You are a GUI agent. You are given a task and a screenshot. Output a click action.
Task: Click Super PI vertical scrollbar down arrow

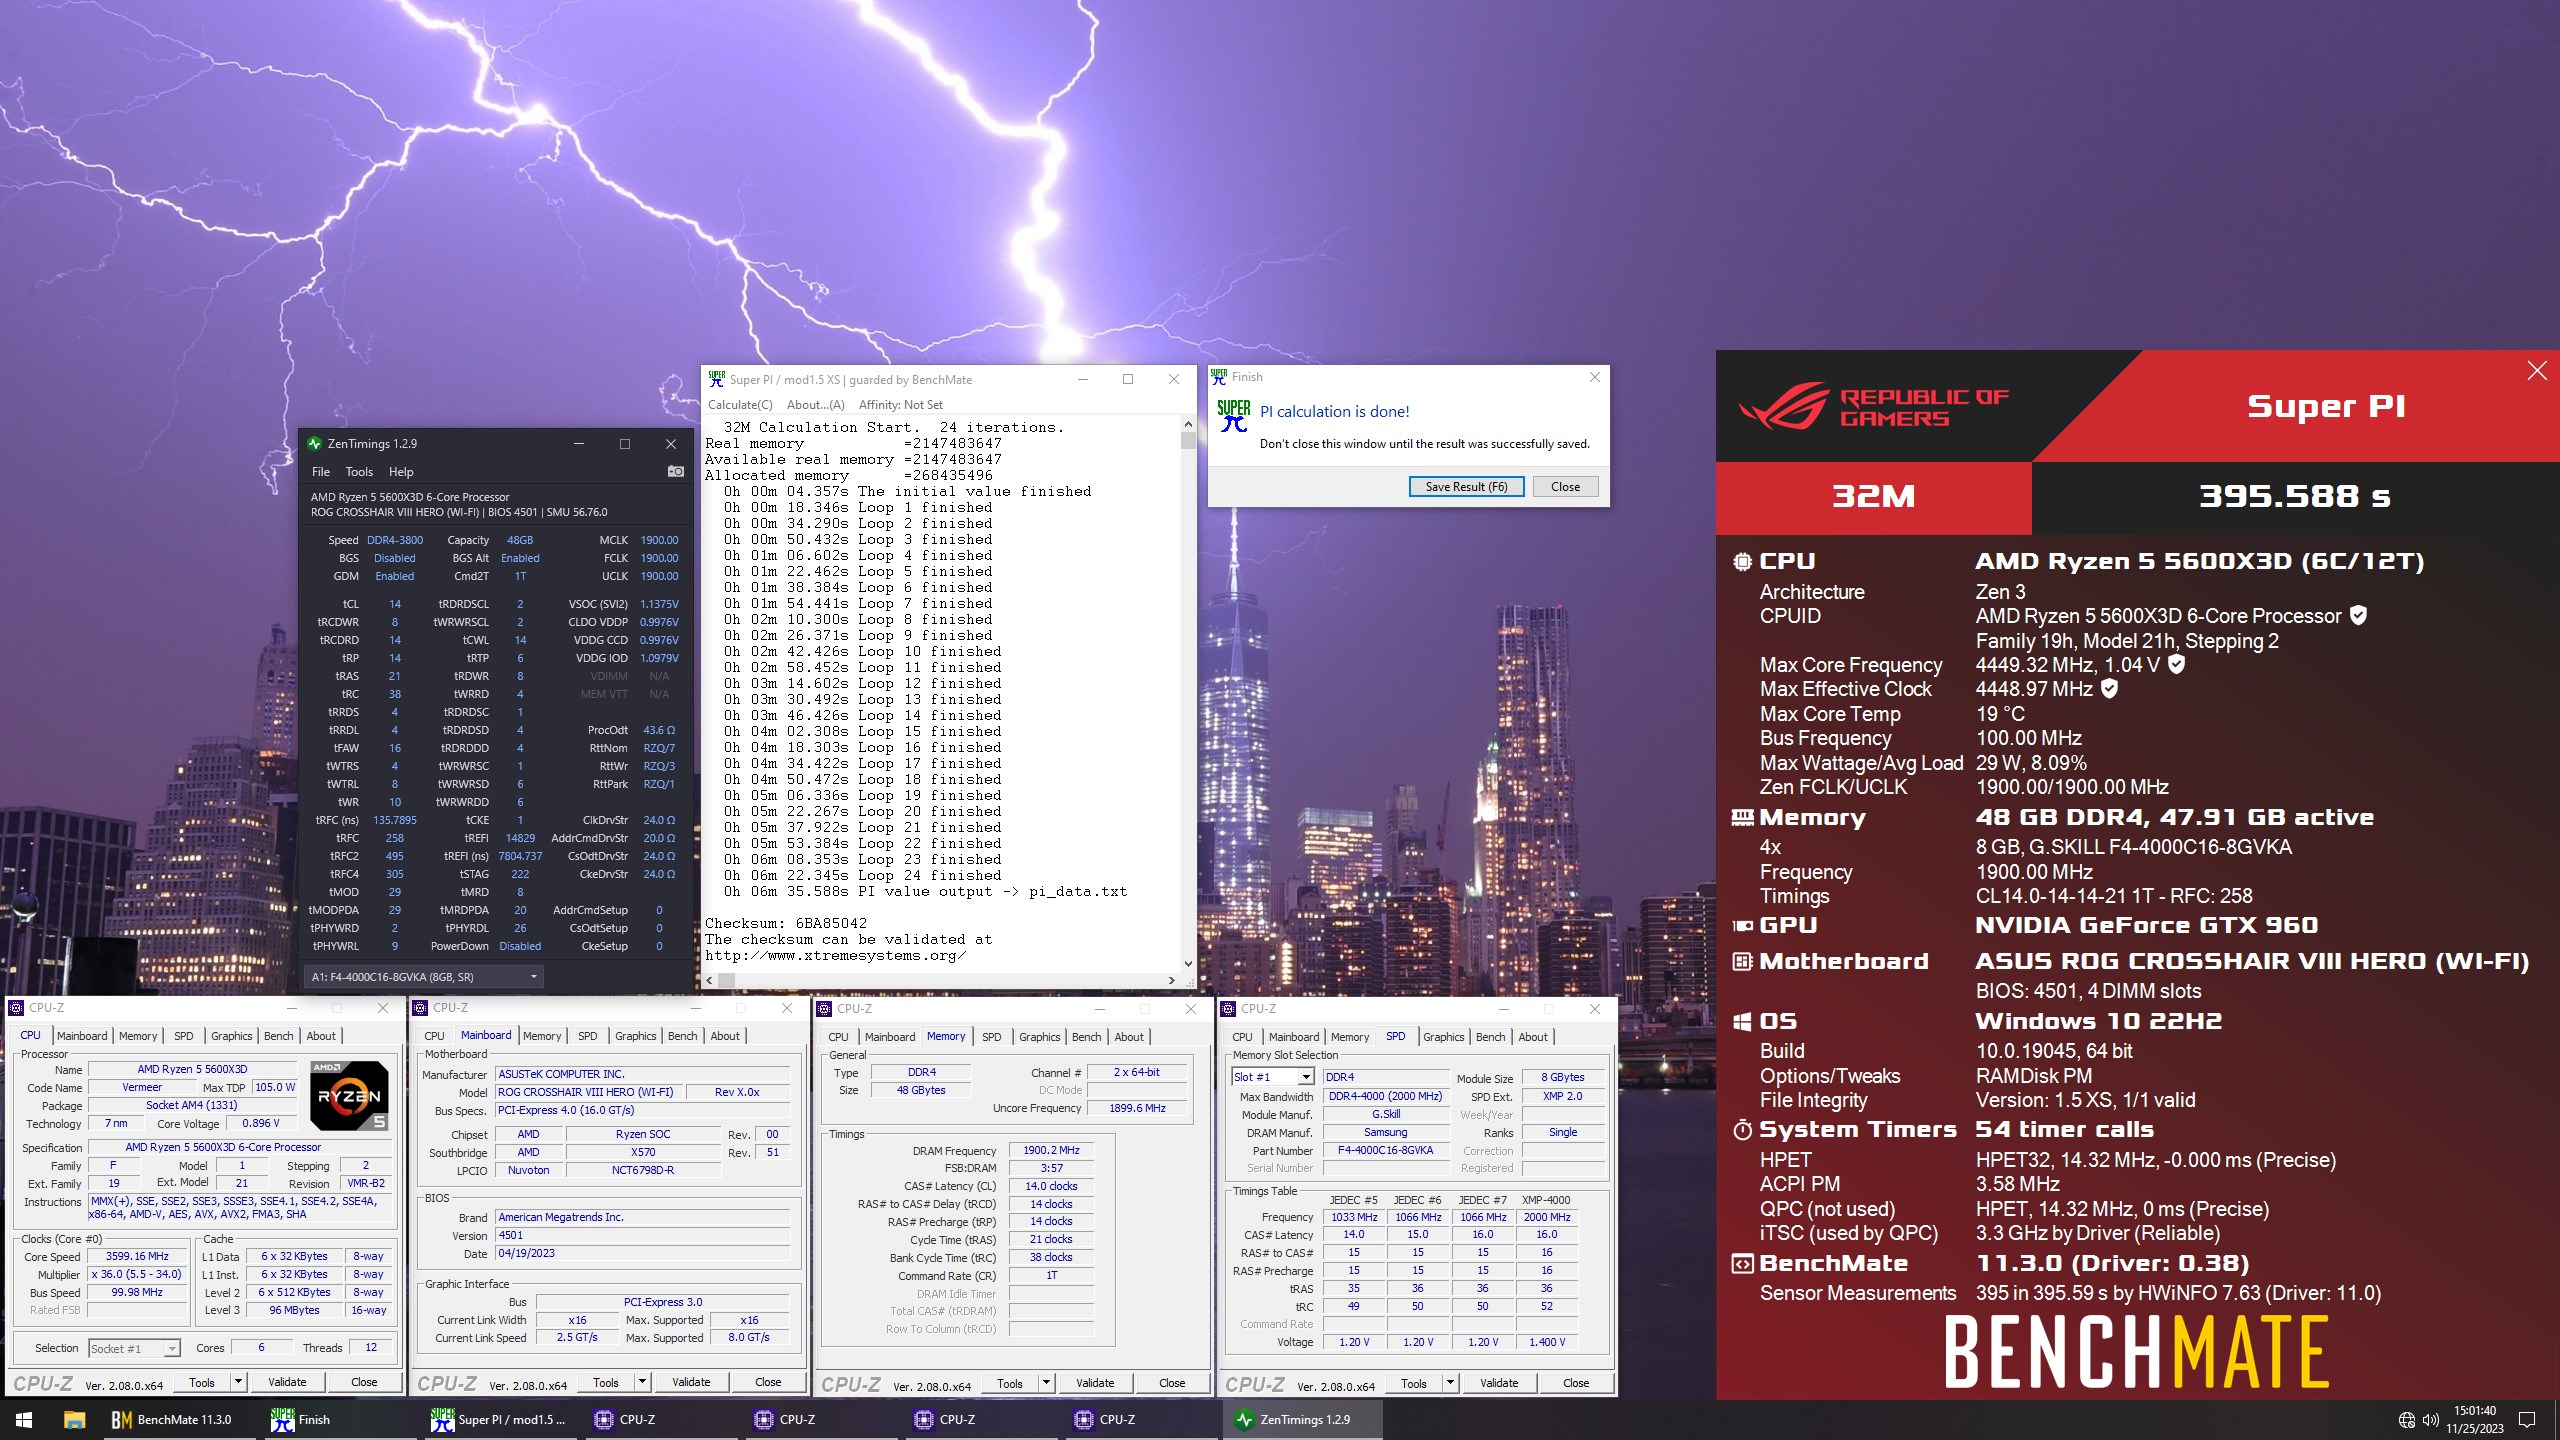point(1188,964)
